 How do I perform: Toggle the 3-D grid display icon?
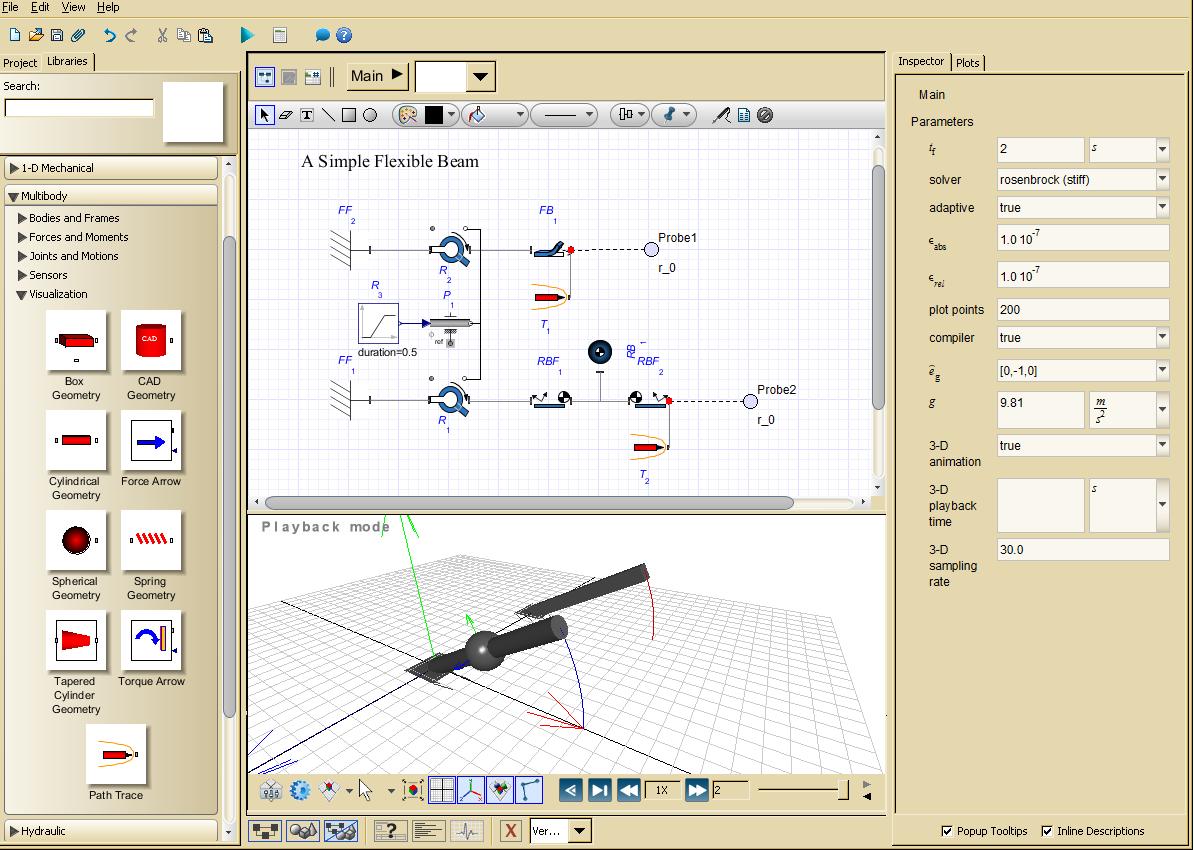click(441, 791)
